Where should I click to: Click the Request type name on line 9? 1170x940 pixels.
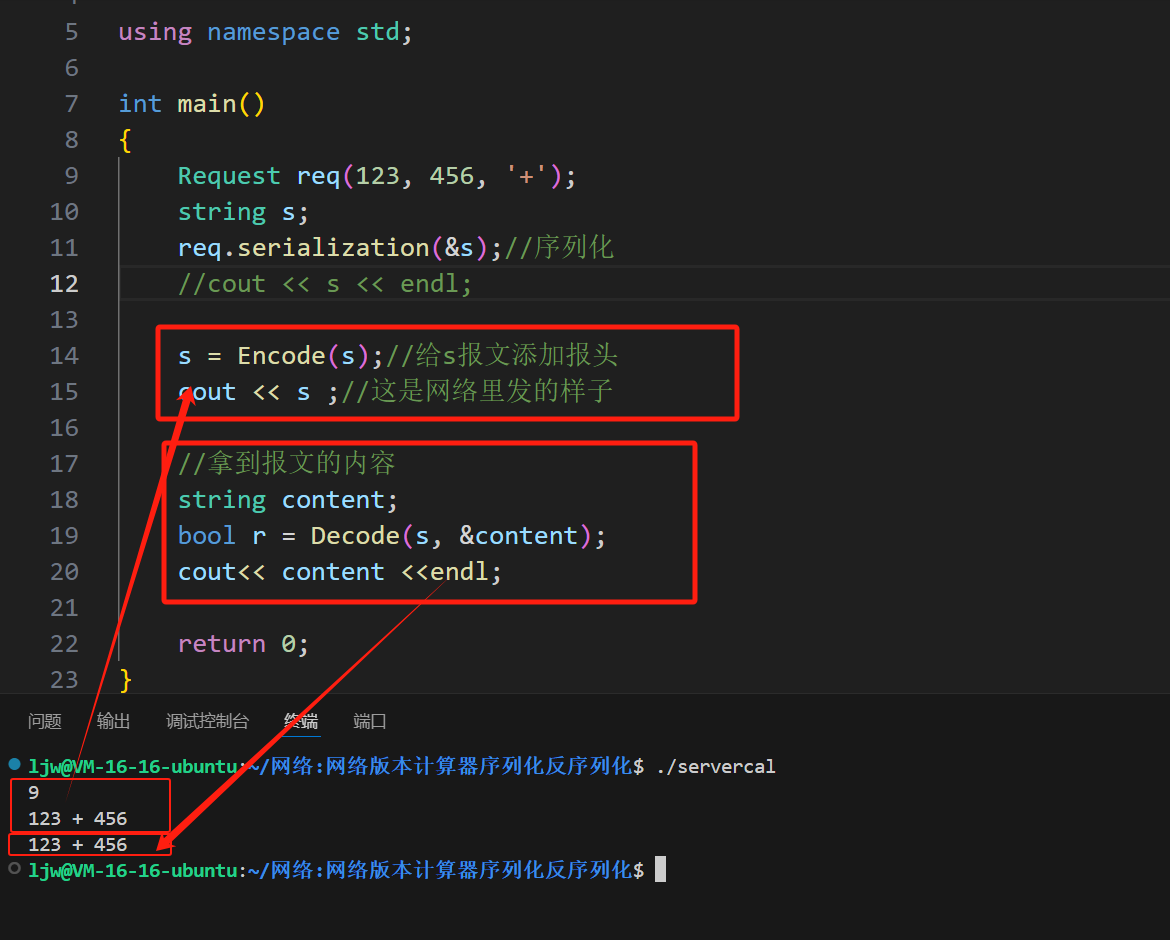tap(229, 176)
